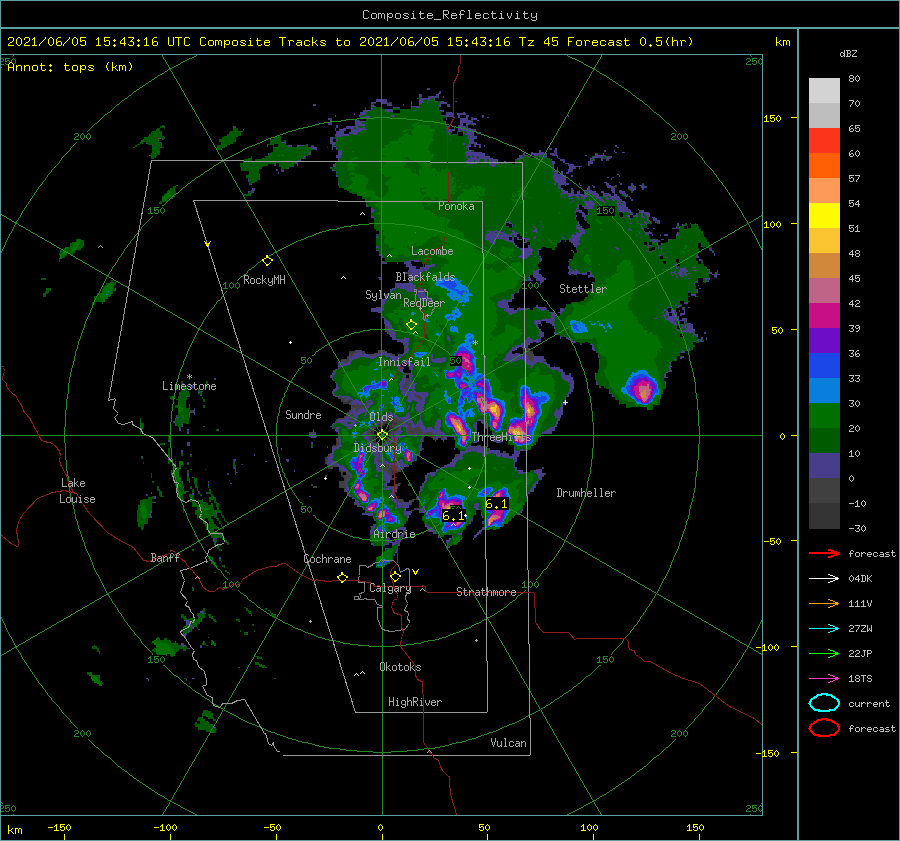Image resolution: width=900 pixels, height=841 pixels.
Task: Click the yellow diamond marker below RedDeer
Action: click(411, 325)
